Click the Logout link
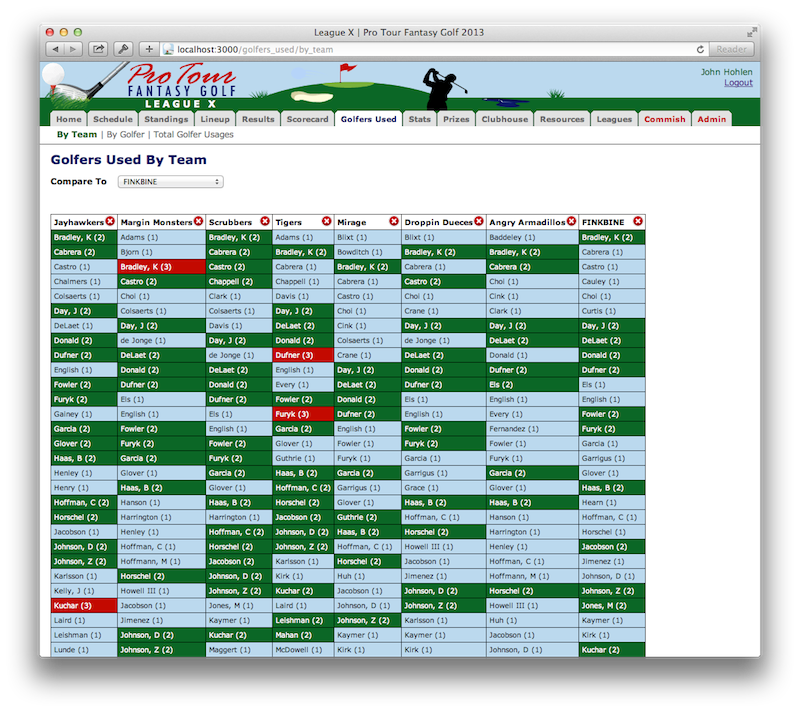Viewport: 800px width, 712px height. tap(738, 83)
